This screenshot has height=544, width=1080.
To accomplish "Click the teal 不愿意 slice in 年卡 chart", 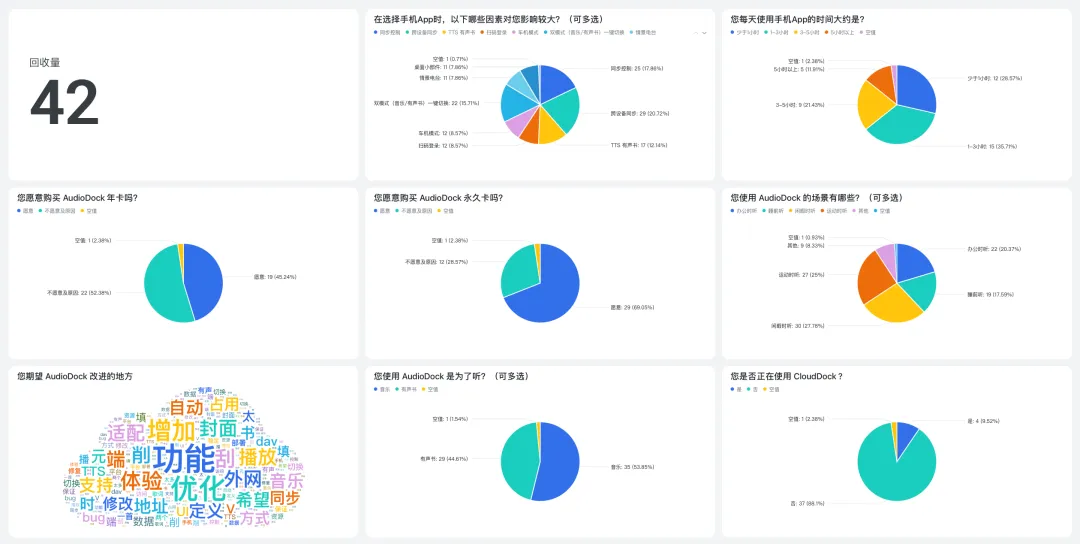I will tap(164, 284).
